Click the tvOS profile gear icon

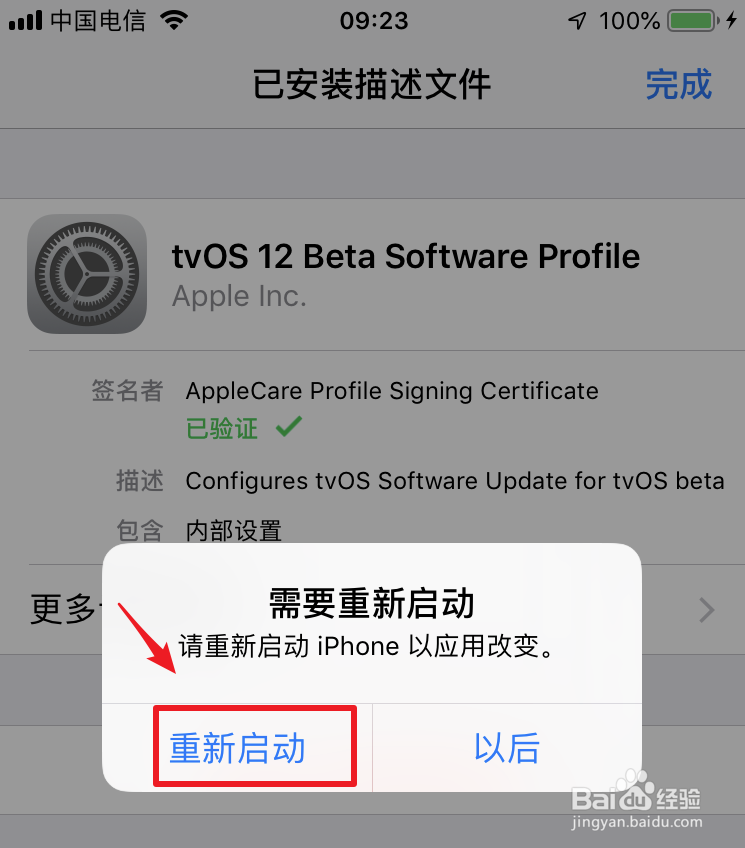[x=87, y=274]
